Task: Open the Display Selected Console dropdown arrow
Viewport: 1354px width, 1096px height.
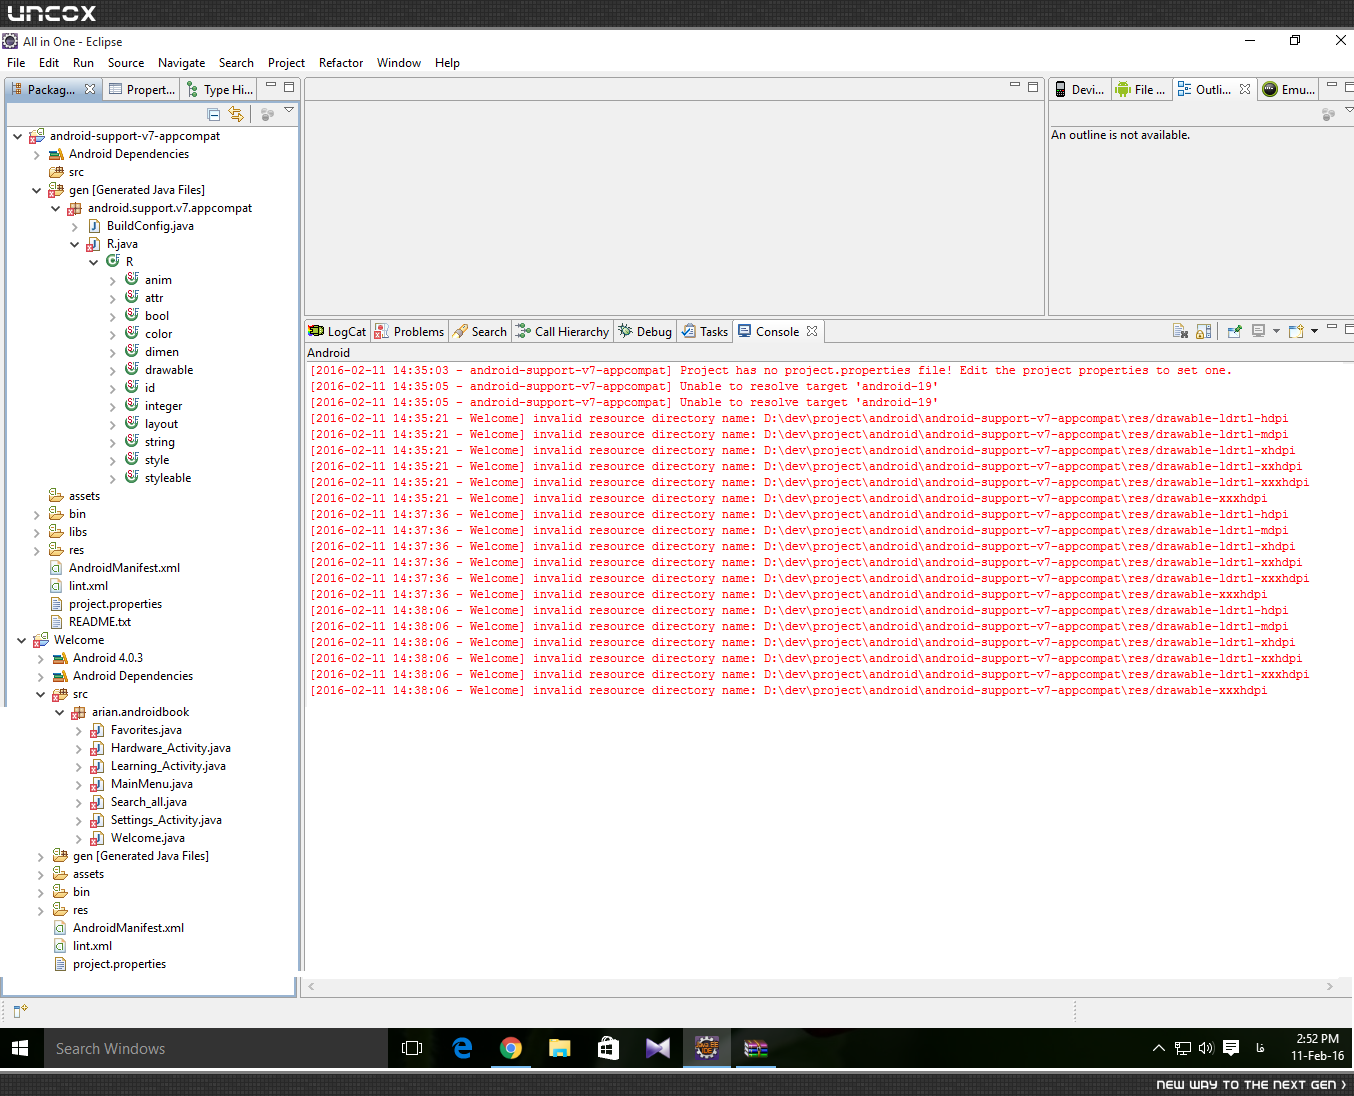Action: (1276, 331)
